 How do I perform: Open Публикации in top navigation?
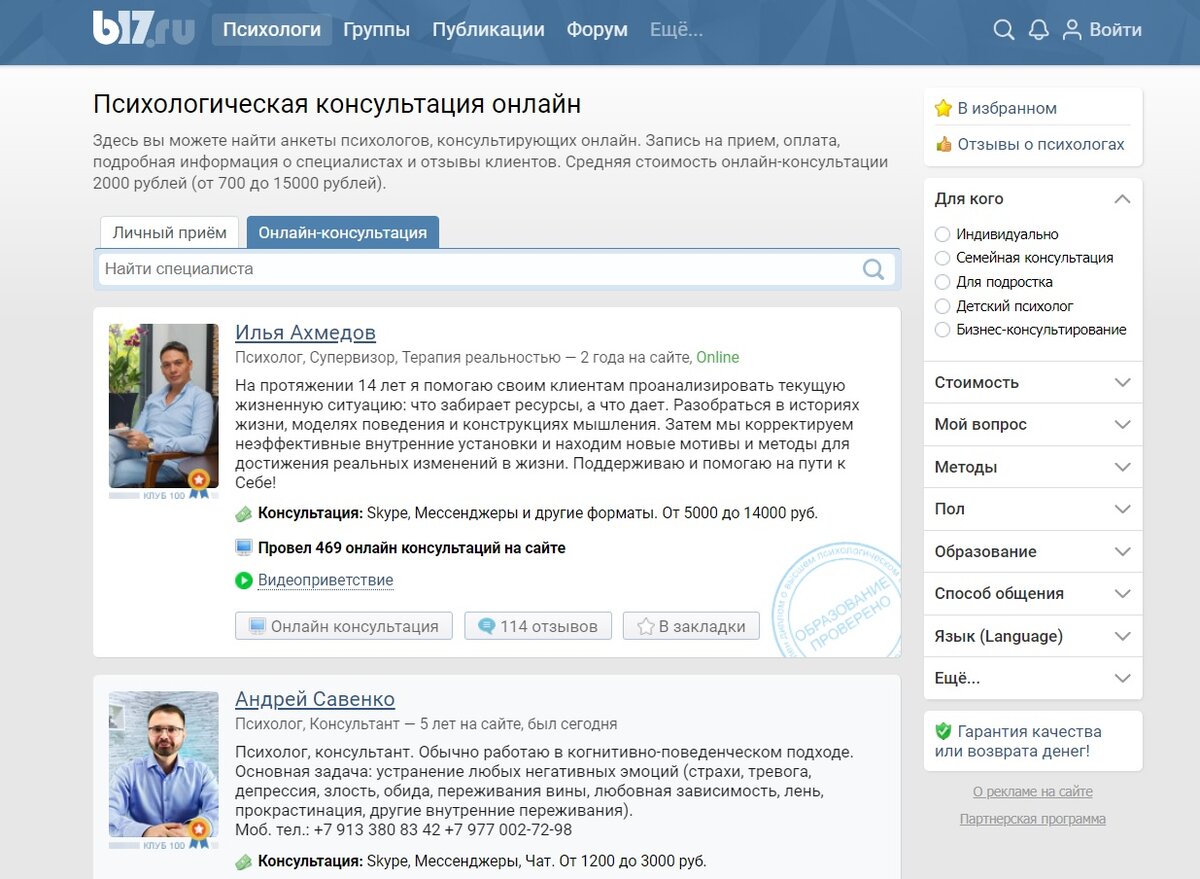[488, 30]
